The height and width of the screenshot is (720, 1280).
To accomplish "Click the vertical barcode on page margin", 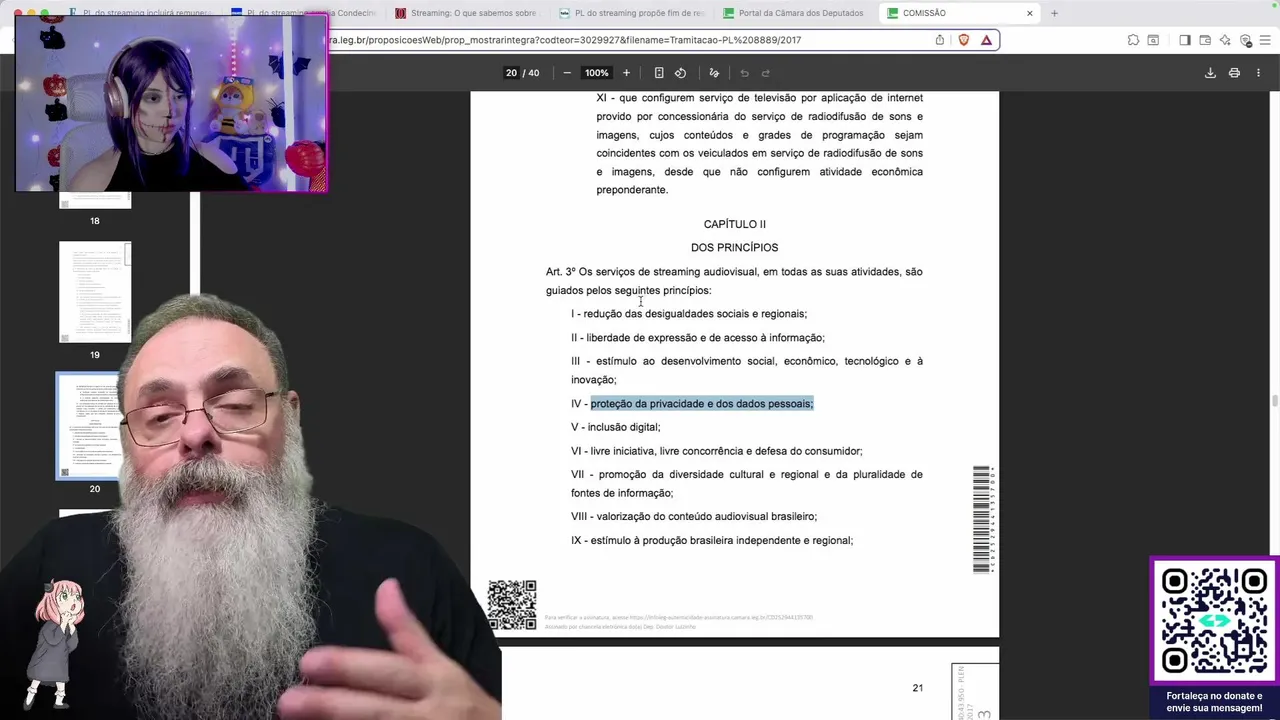I will [x=982, y=520].
